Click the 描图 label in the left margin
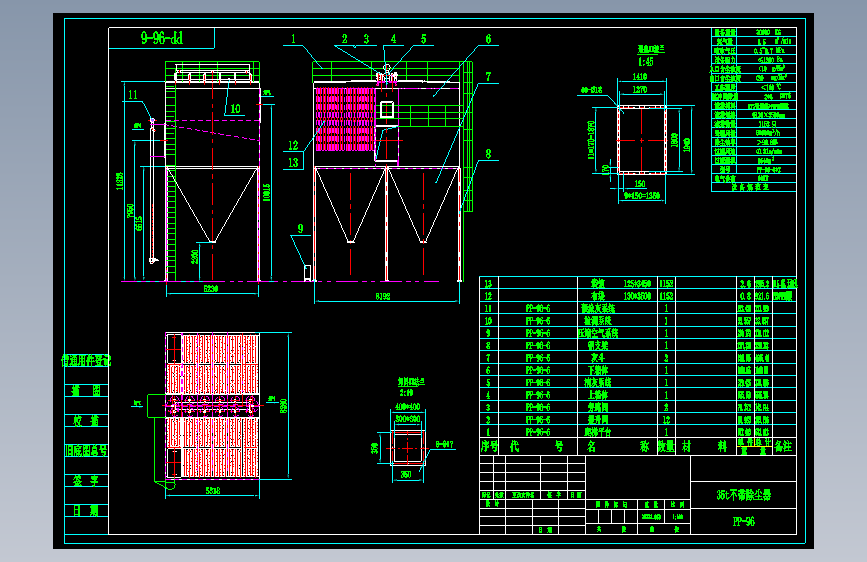The image size is (867, 562). (x=86, y=391)
